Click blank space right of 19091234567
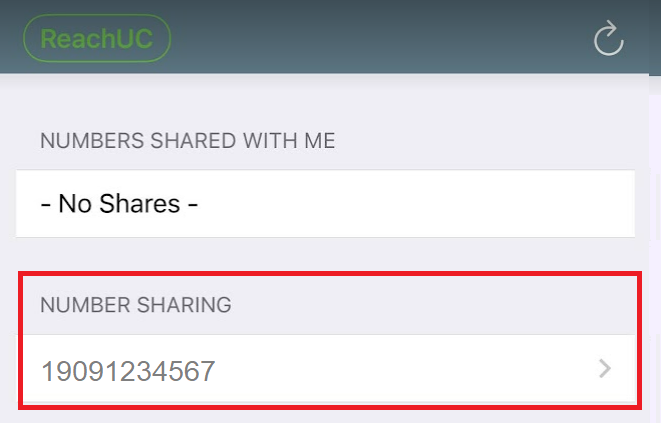Screen dimensions: 661x423 [x=405, y=369]
